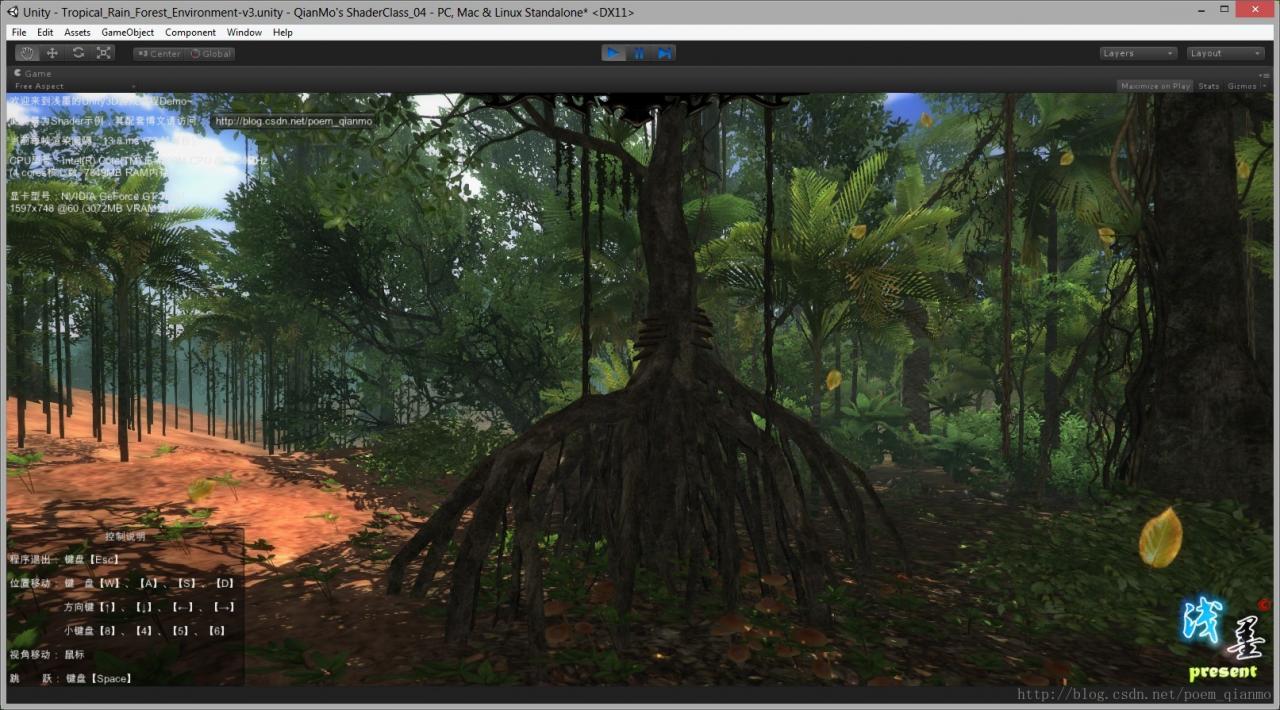Image resolution: width=1280 pixels, height=710 pixels.
Task: Open the Edit menu
Action: (45, 32)
